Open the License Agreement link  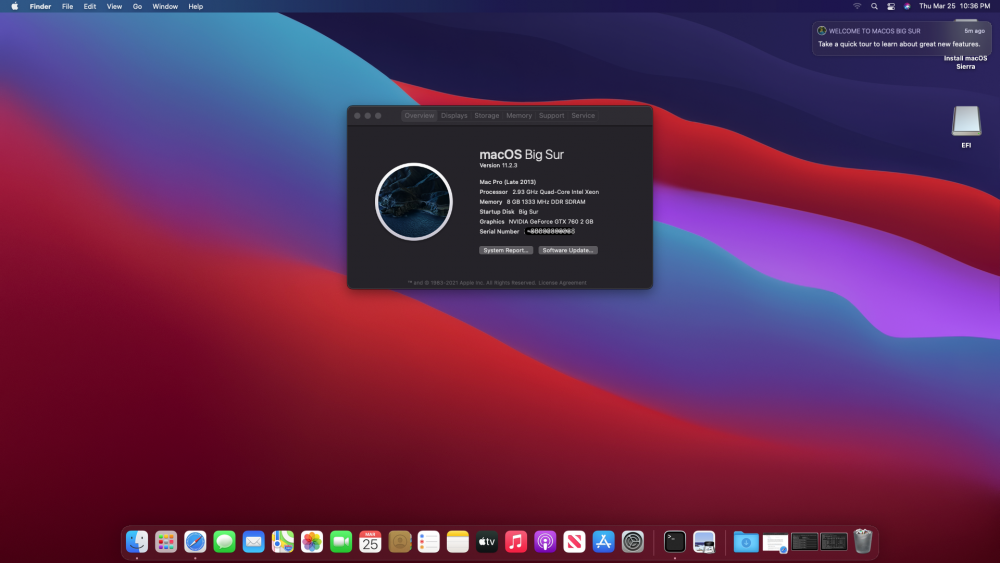pos(562,282)
